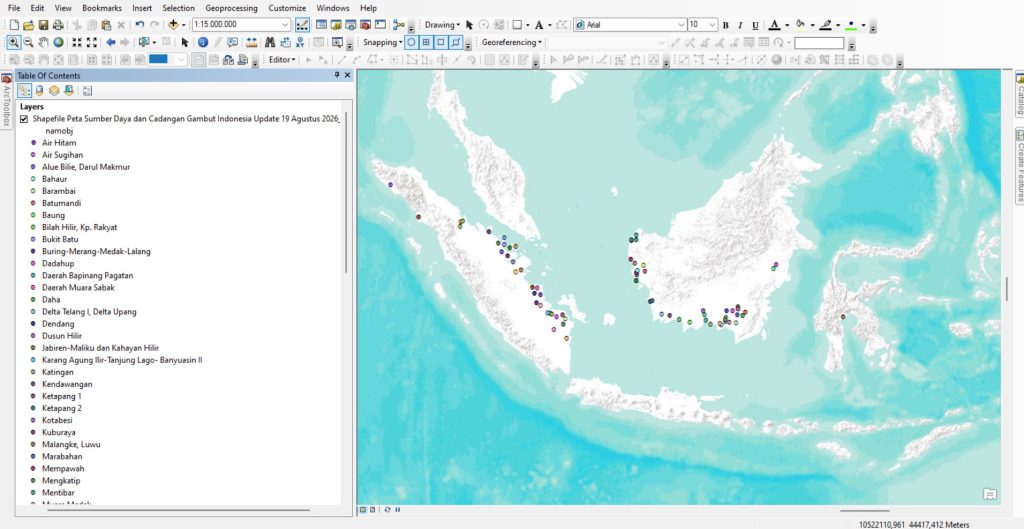Image resolution: width=1024 pixels, height=529 pixels.
Task: Pin the Table Of Contents panel
Action: click(337, 75)
